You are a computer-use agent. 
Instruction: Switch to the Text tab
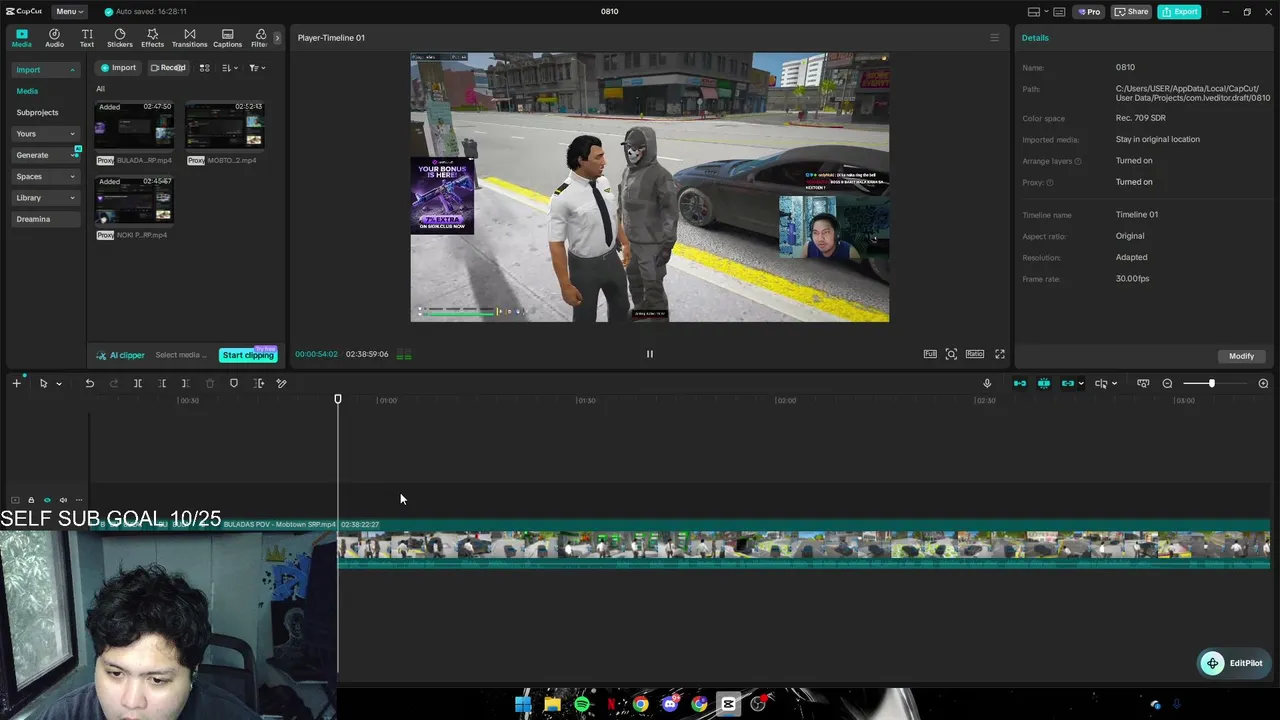click(87, 38)
